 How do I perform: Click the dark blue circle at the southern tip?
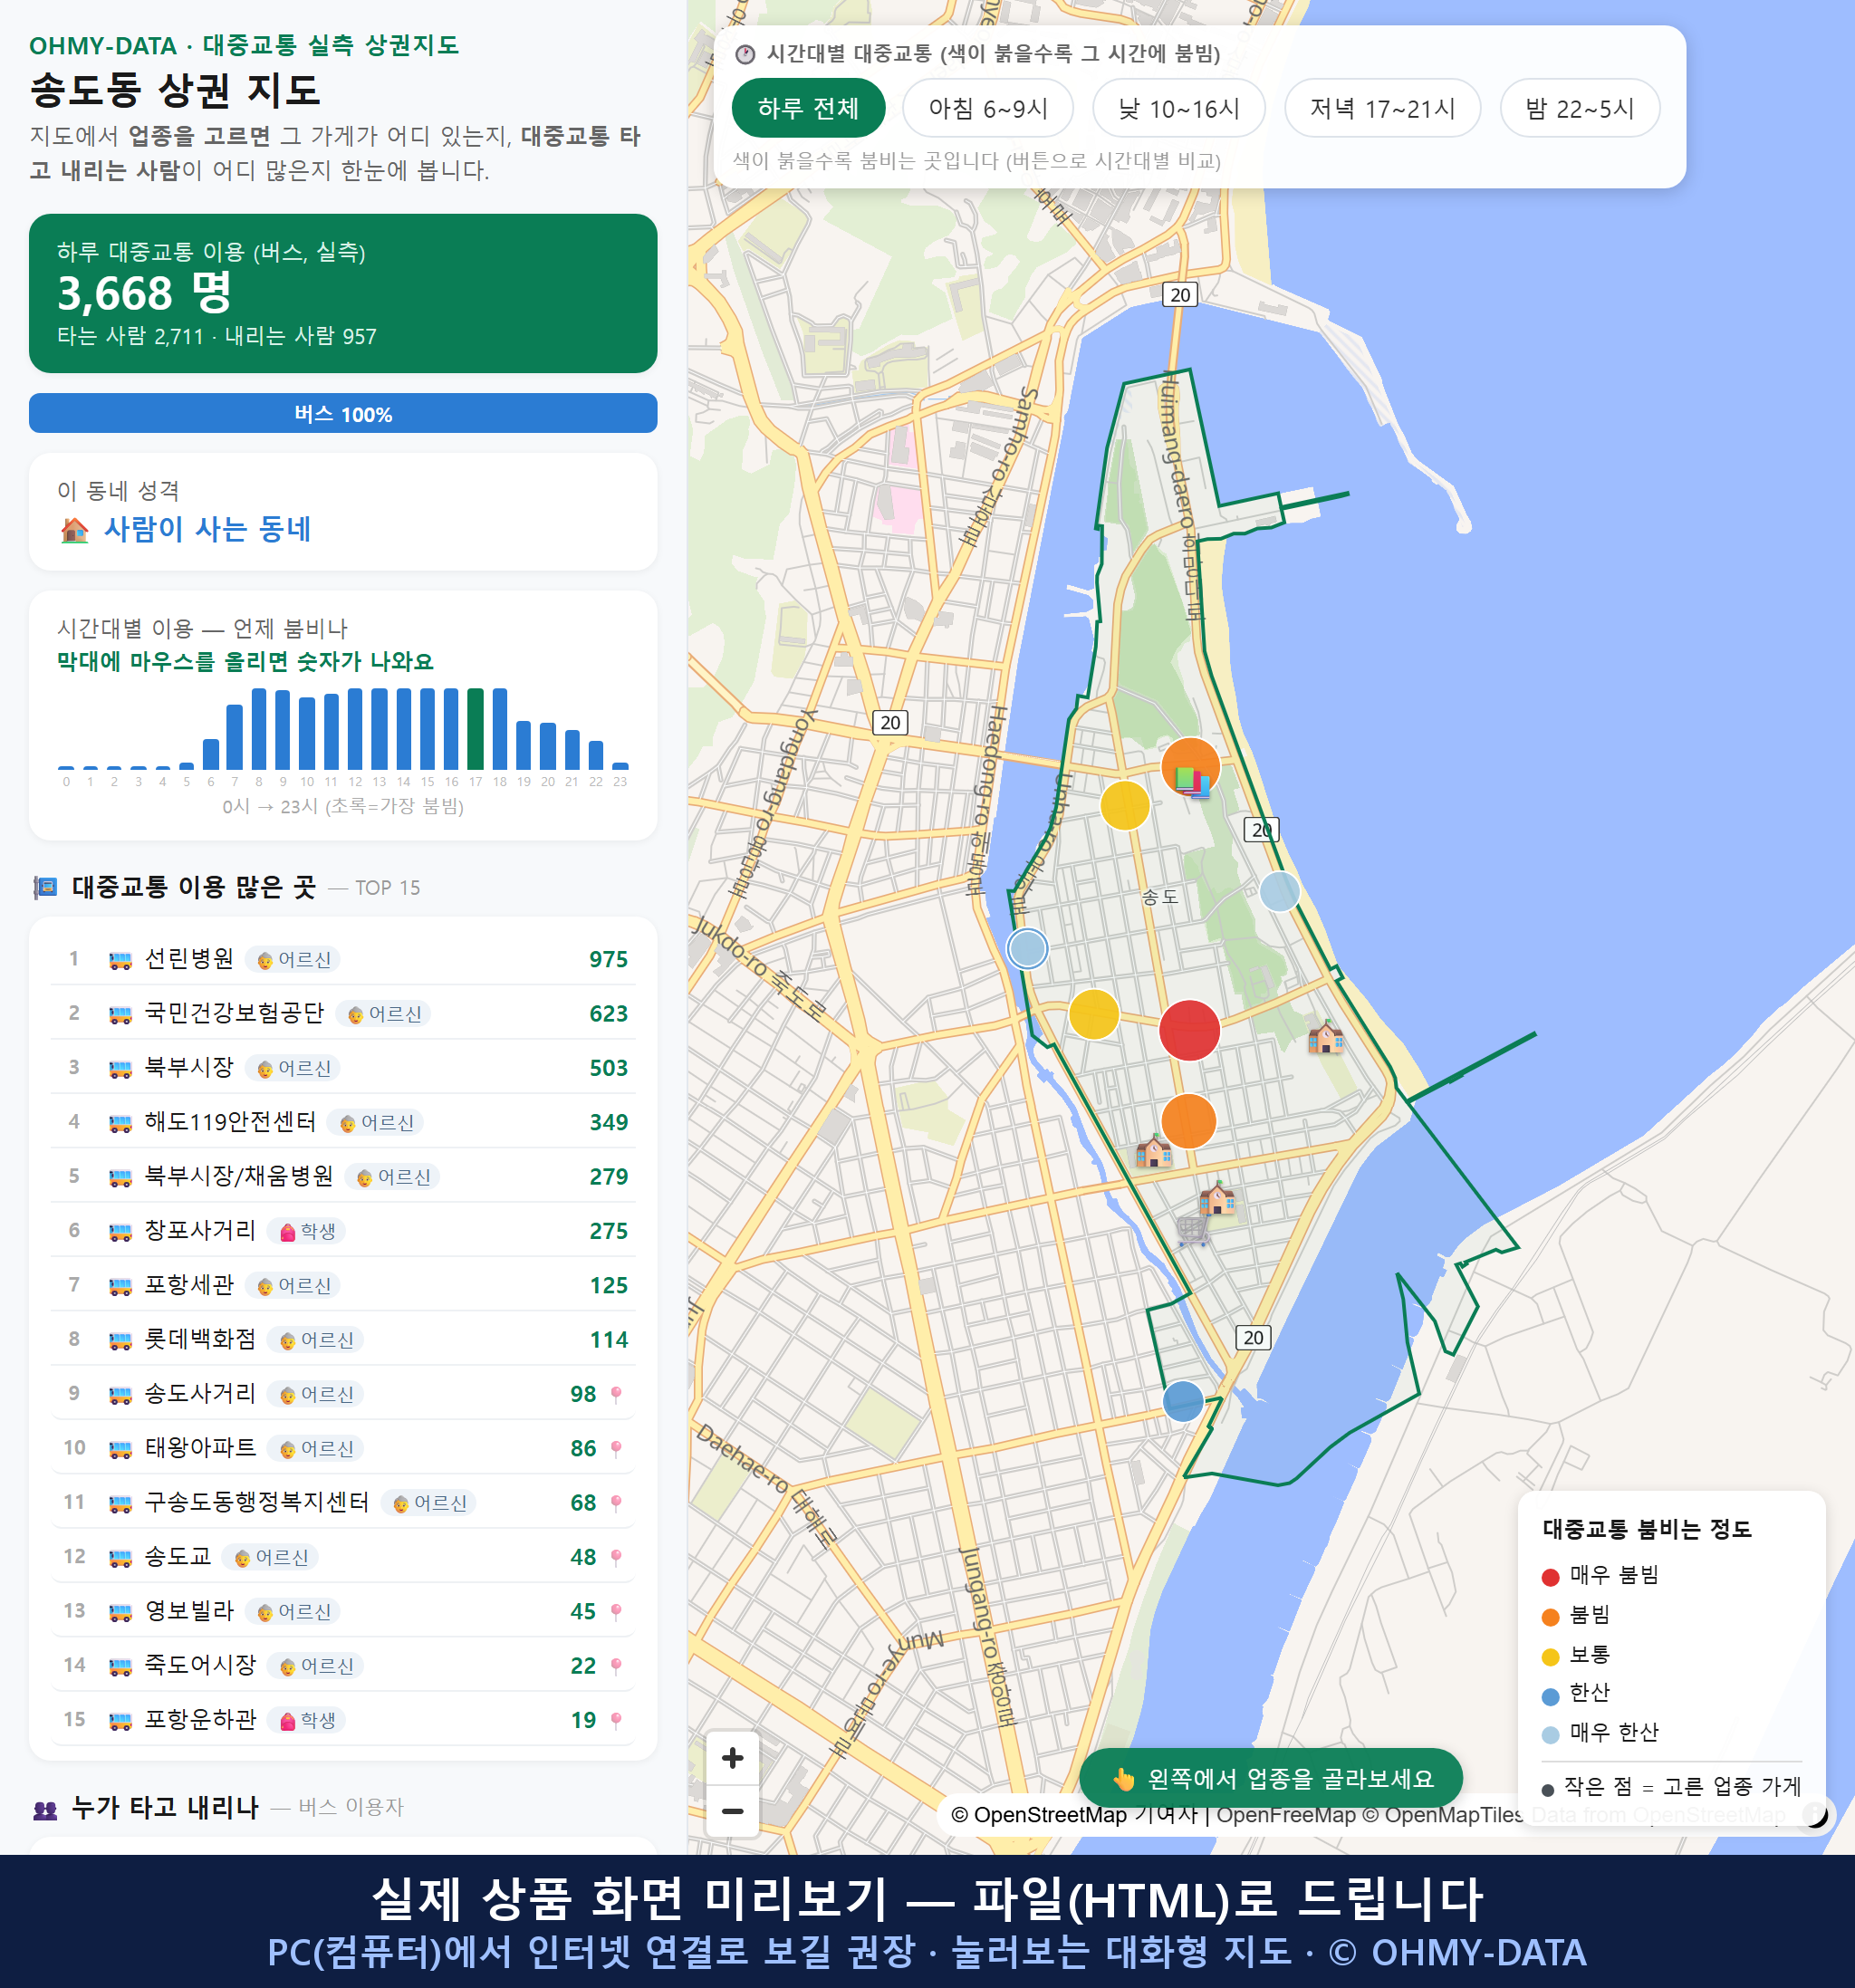(1183, 1400)
